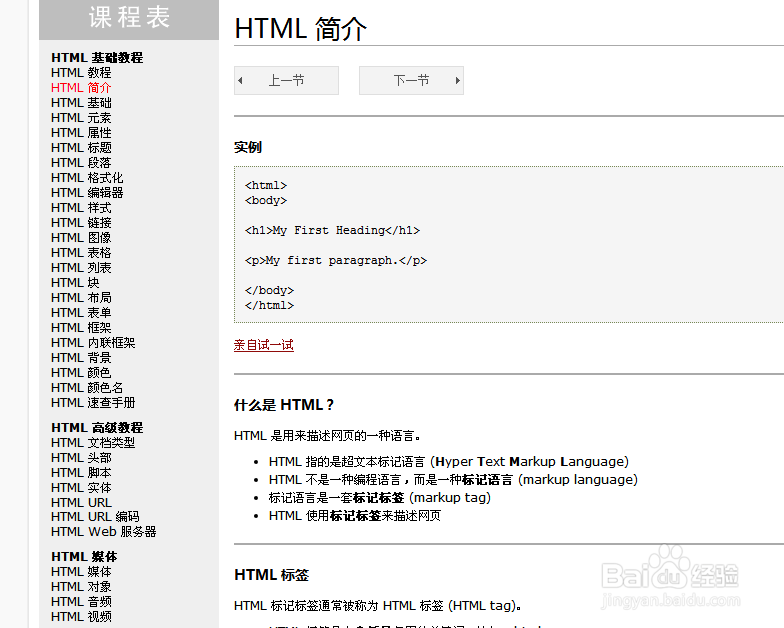This screenshot has width=784, height=628.
Task: Open HTML 表格 lesson
Action: (x=81, y=253)
